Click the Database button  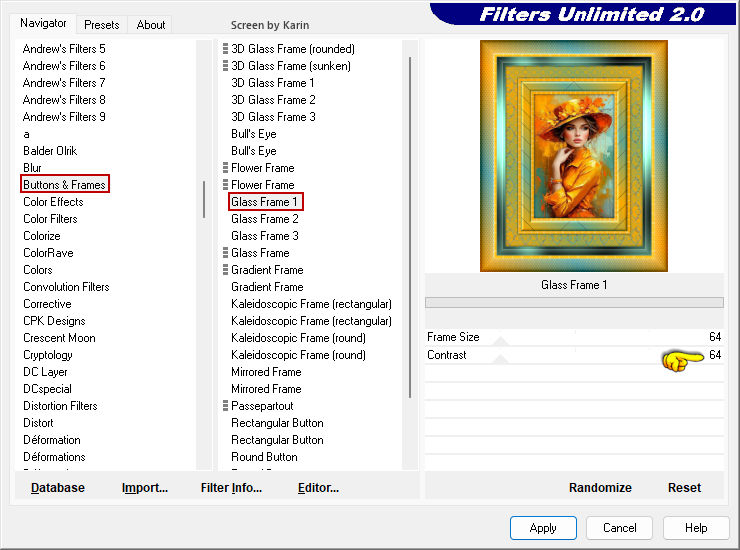pyautogui.click(x=58, y=488)
